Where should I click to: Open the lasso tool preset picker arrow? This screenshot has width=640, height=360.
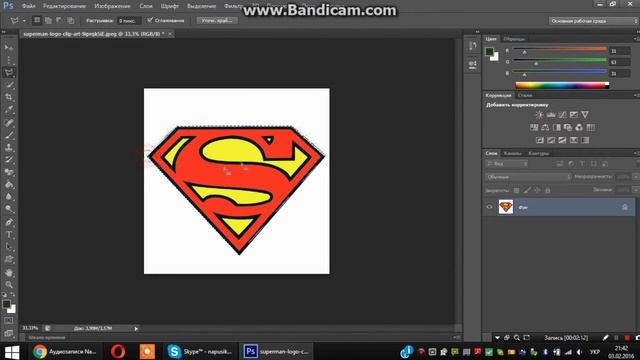pos(24,20)
